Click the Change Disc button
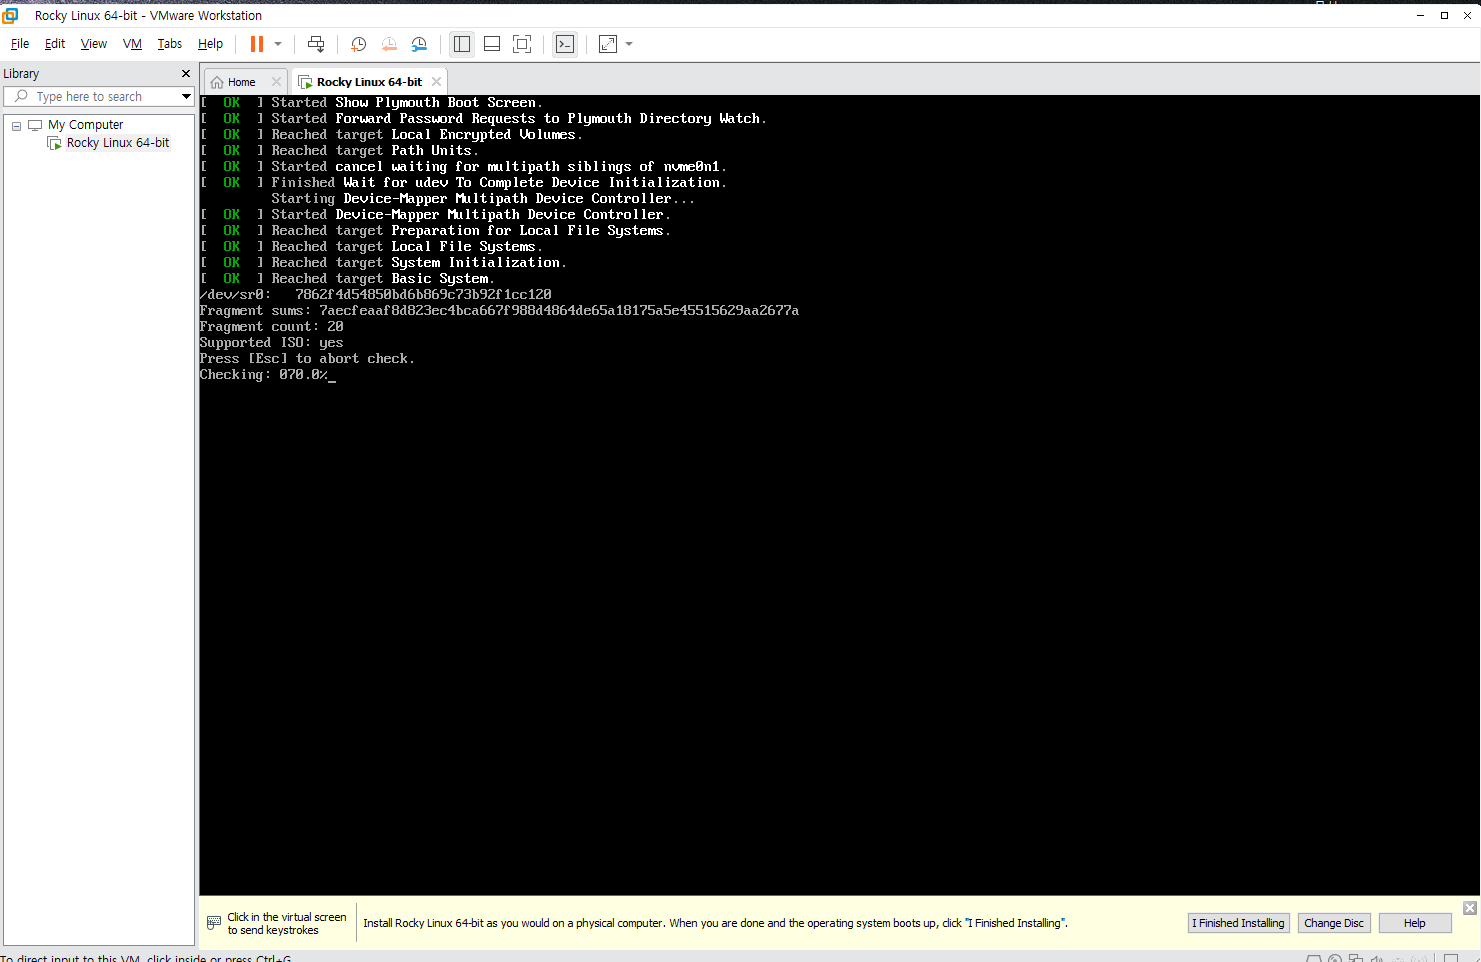 click(1334, 923)
